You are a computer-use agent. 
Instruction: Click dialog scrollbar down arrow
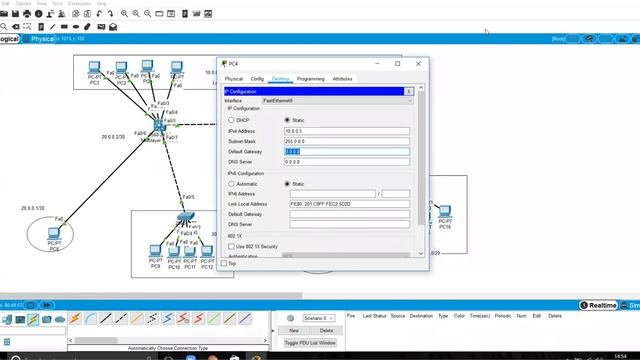pyautogui.click(x=421, y=254)
